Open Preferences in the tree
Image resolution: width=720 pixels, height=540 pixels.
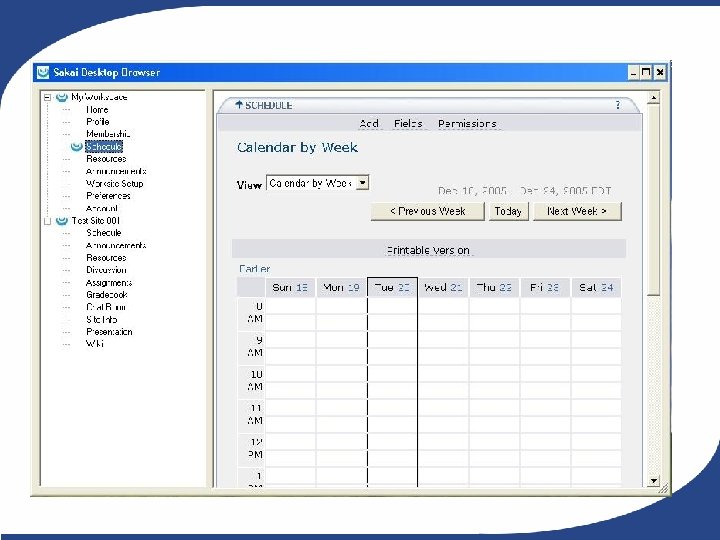(108, 196)
